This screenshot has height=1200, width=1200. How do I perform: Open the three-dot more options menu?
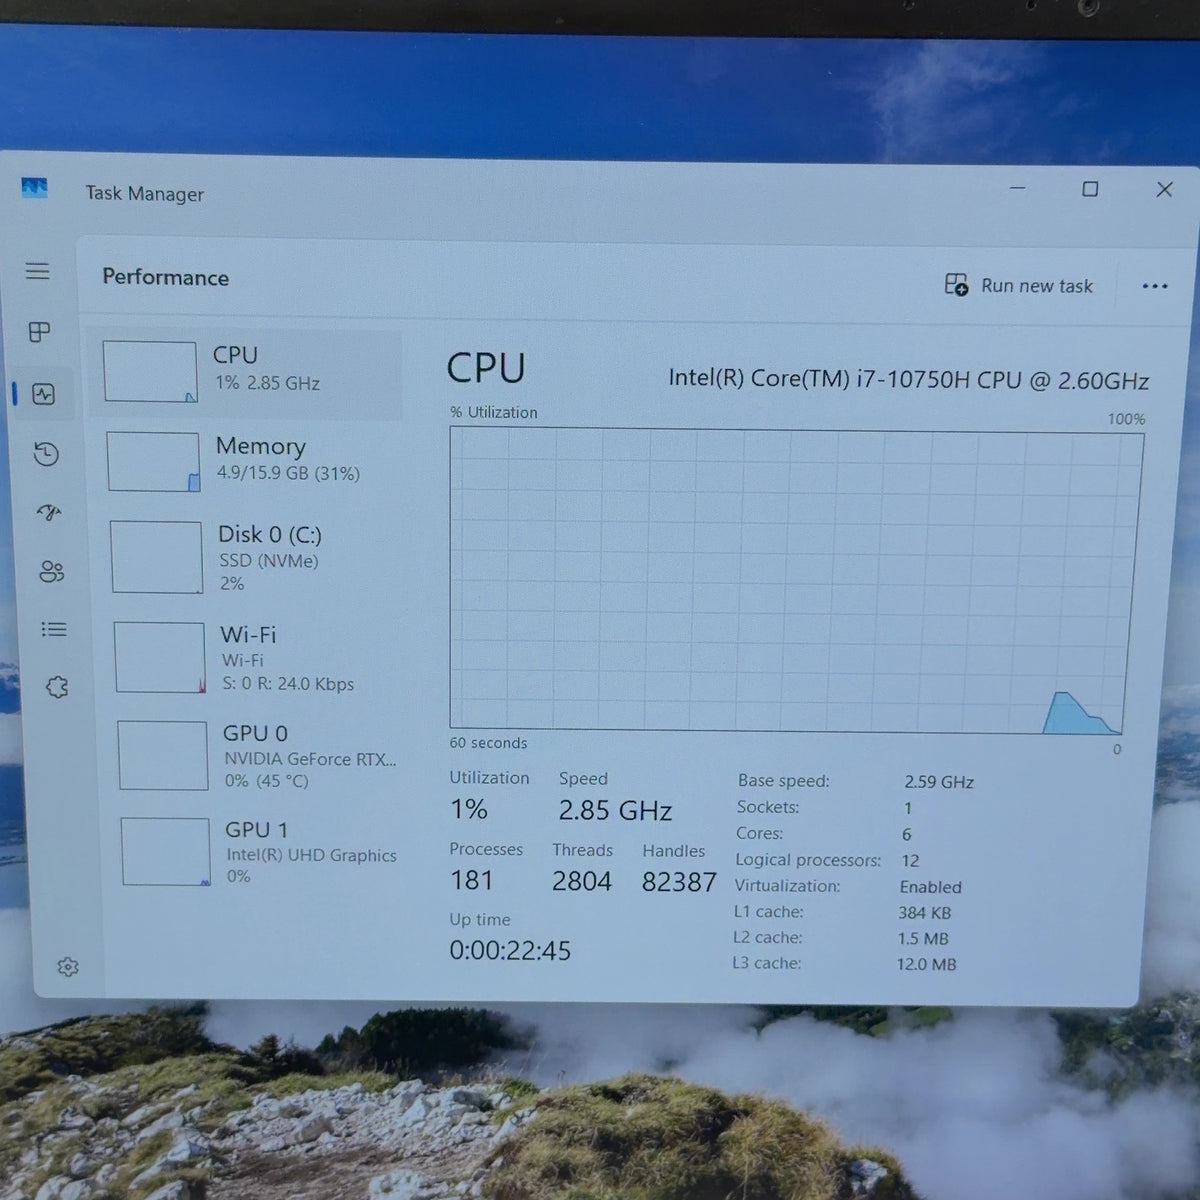[x=1155, y=286]
